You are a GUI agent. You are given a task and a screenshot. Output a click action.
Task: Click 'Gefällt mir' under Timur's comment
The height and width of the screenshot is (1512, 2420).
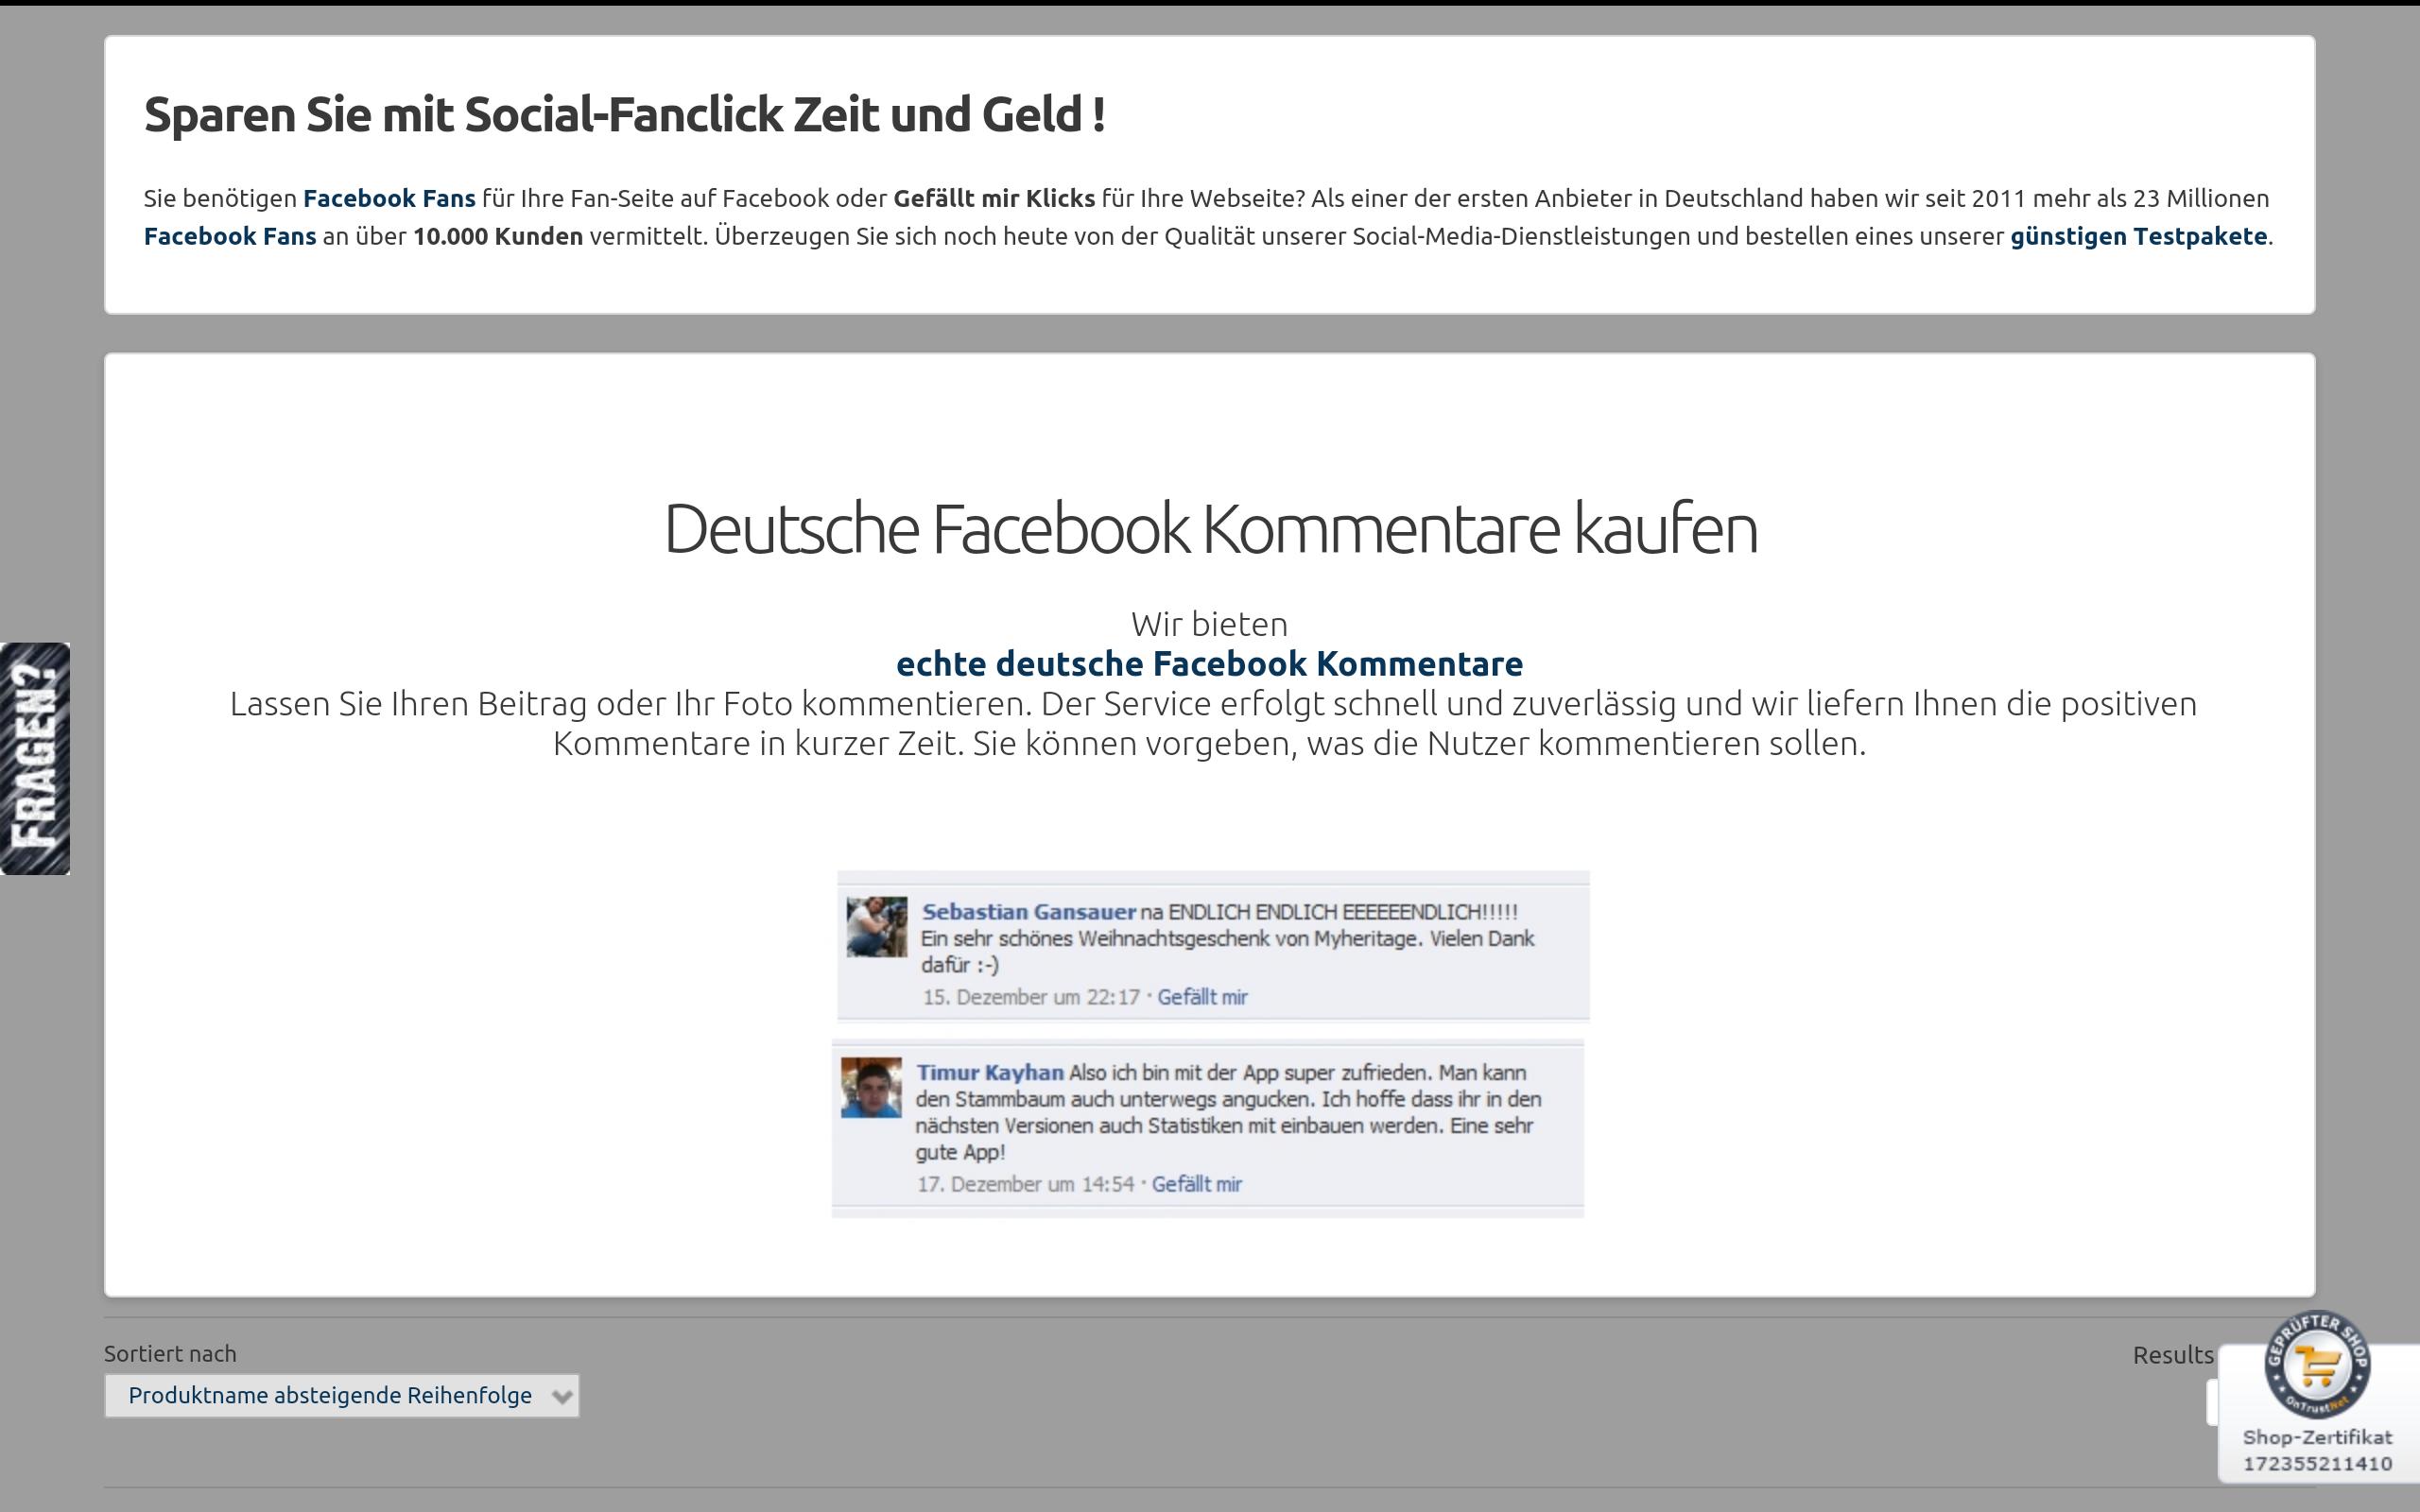click(1197, 1184)
